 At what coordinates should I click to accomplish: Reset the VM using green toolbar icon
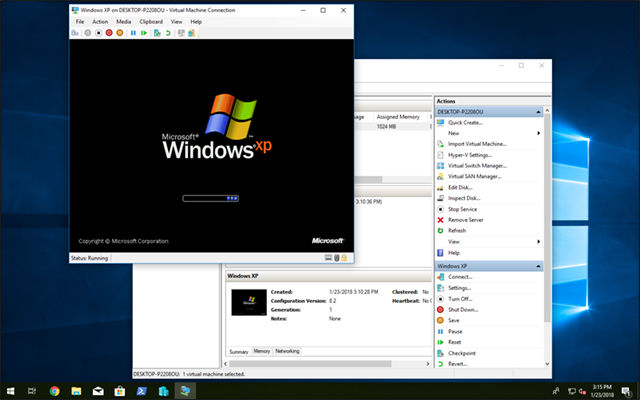pos(144,33)
